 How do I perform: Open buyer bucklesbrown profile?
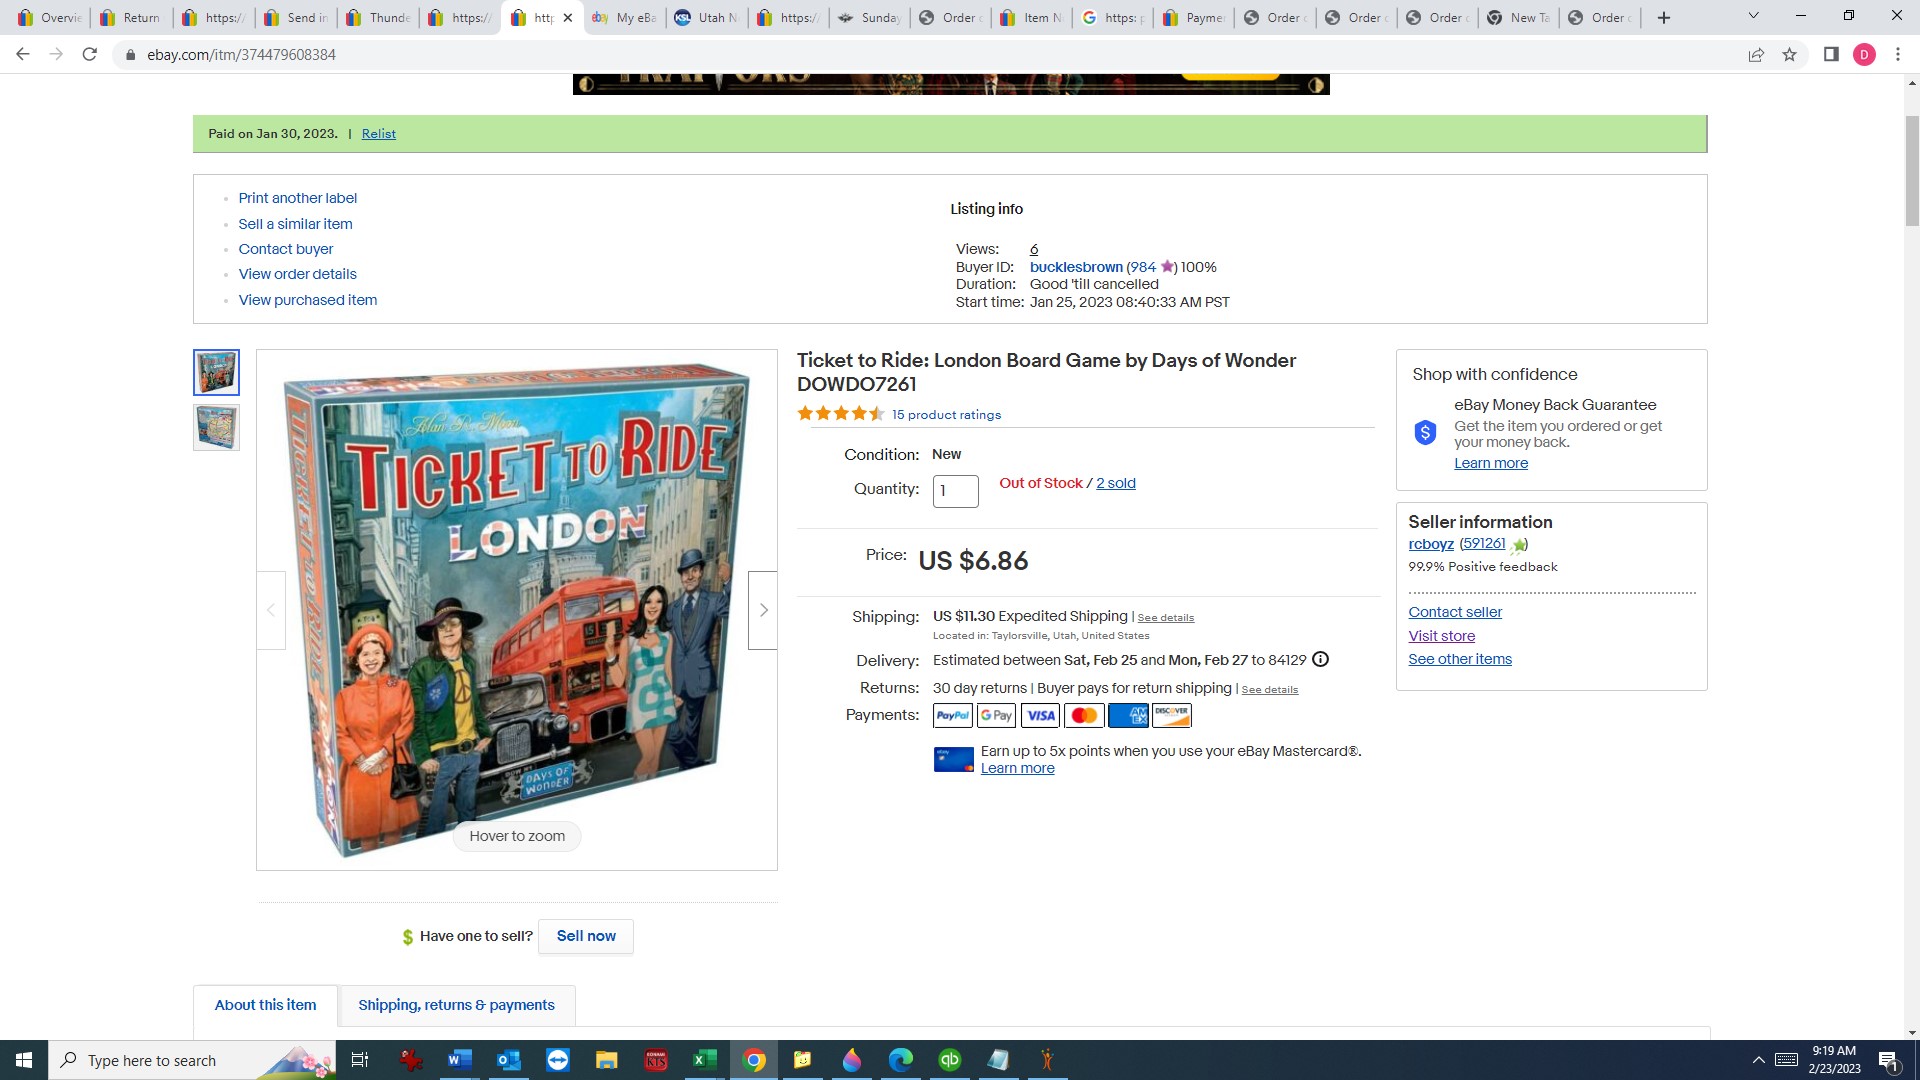1076,267
